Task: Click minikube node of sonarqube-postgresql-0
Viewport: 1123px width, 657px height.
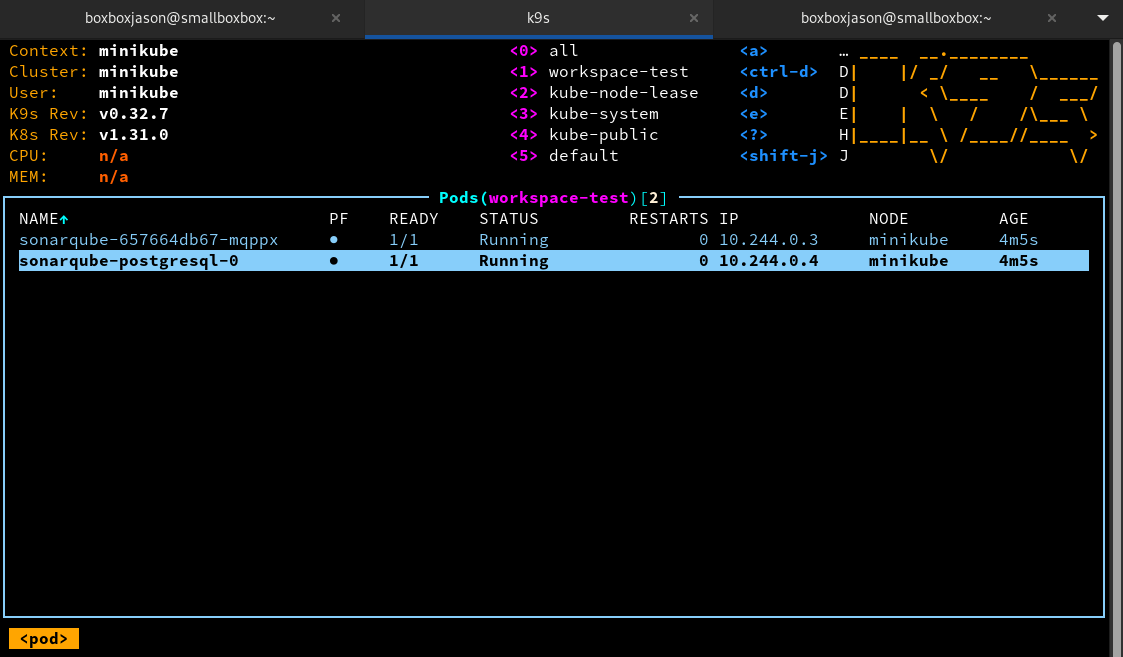Action: pyautogui.click(x=908, y=261)
